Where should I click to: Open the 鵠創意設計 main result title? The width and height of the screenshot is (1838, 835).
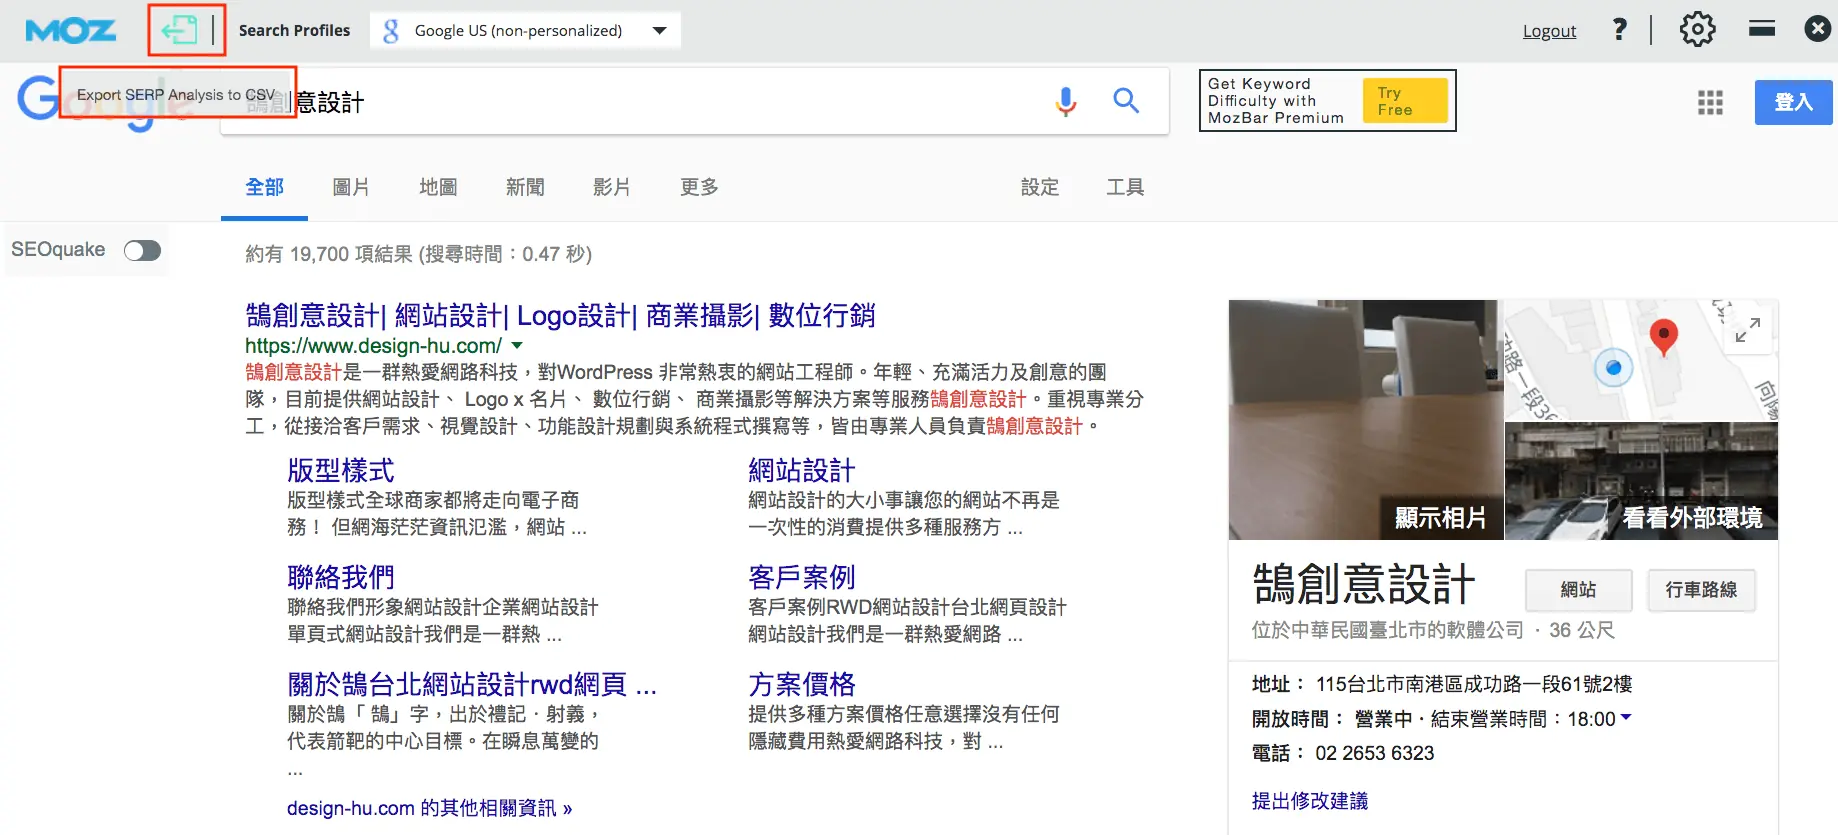560,316
